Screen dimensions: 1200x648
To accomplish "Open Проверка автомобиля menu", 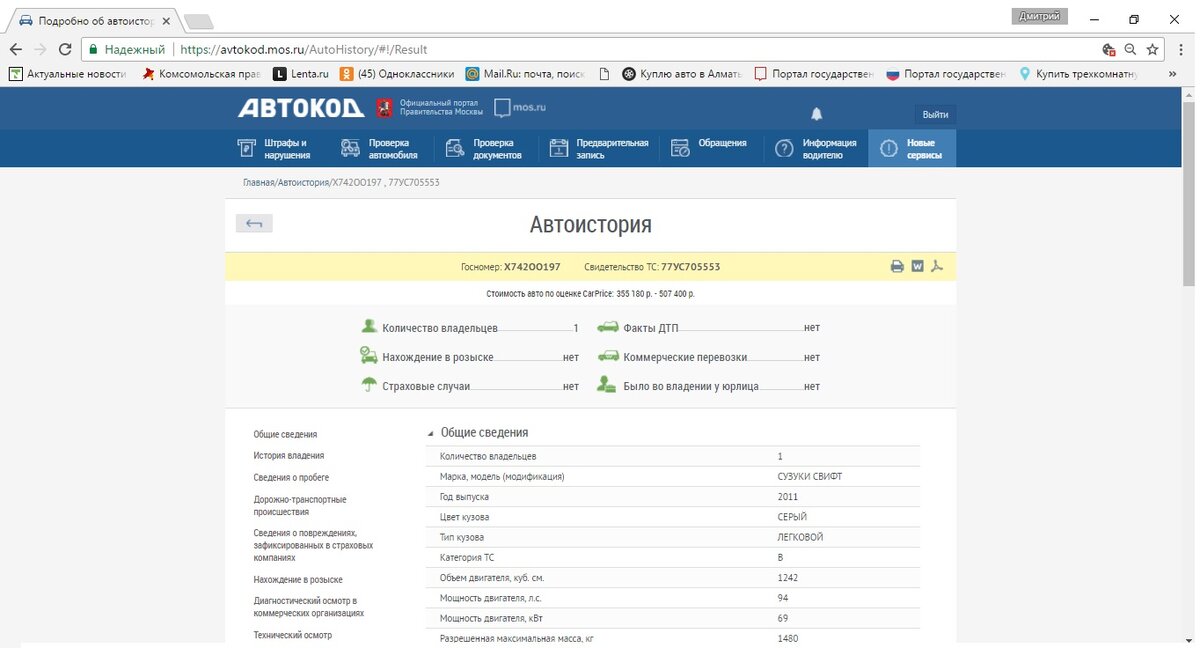I will (x=380, y=148).
